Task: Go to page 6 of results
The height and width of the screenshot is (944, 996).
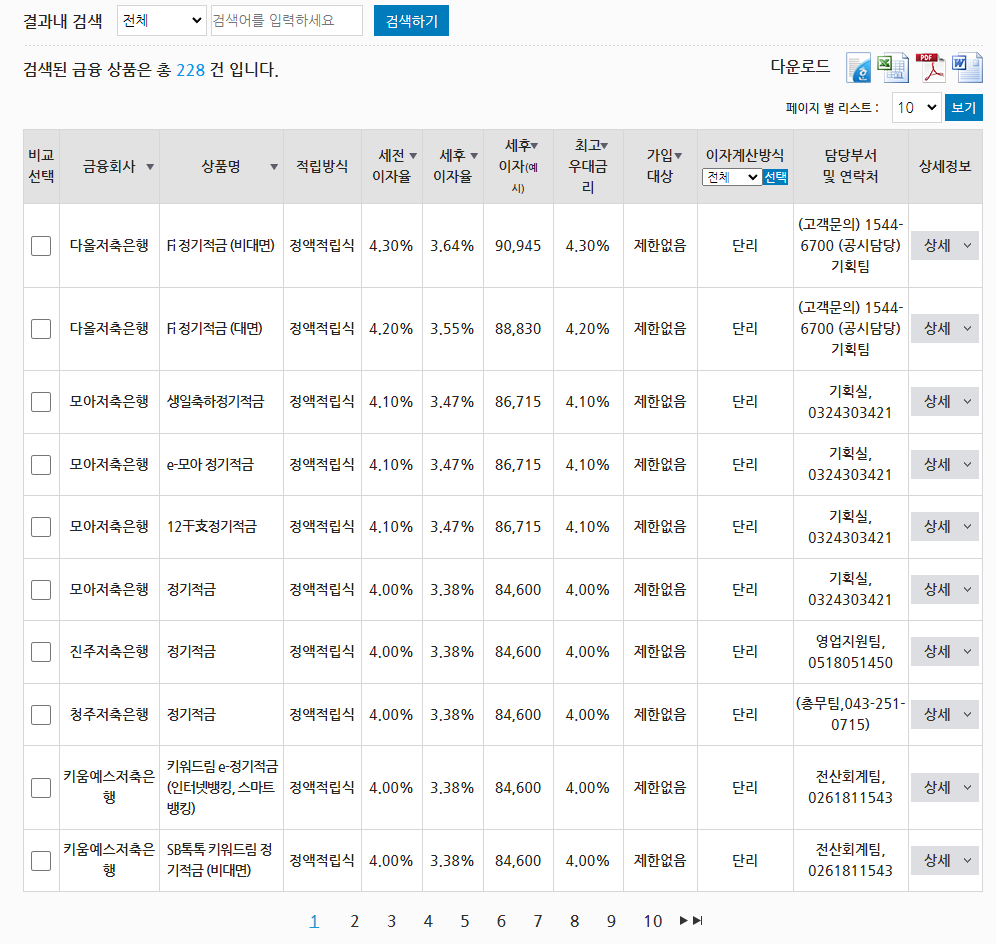Action: pyautogui.click(x=501, y=921)
